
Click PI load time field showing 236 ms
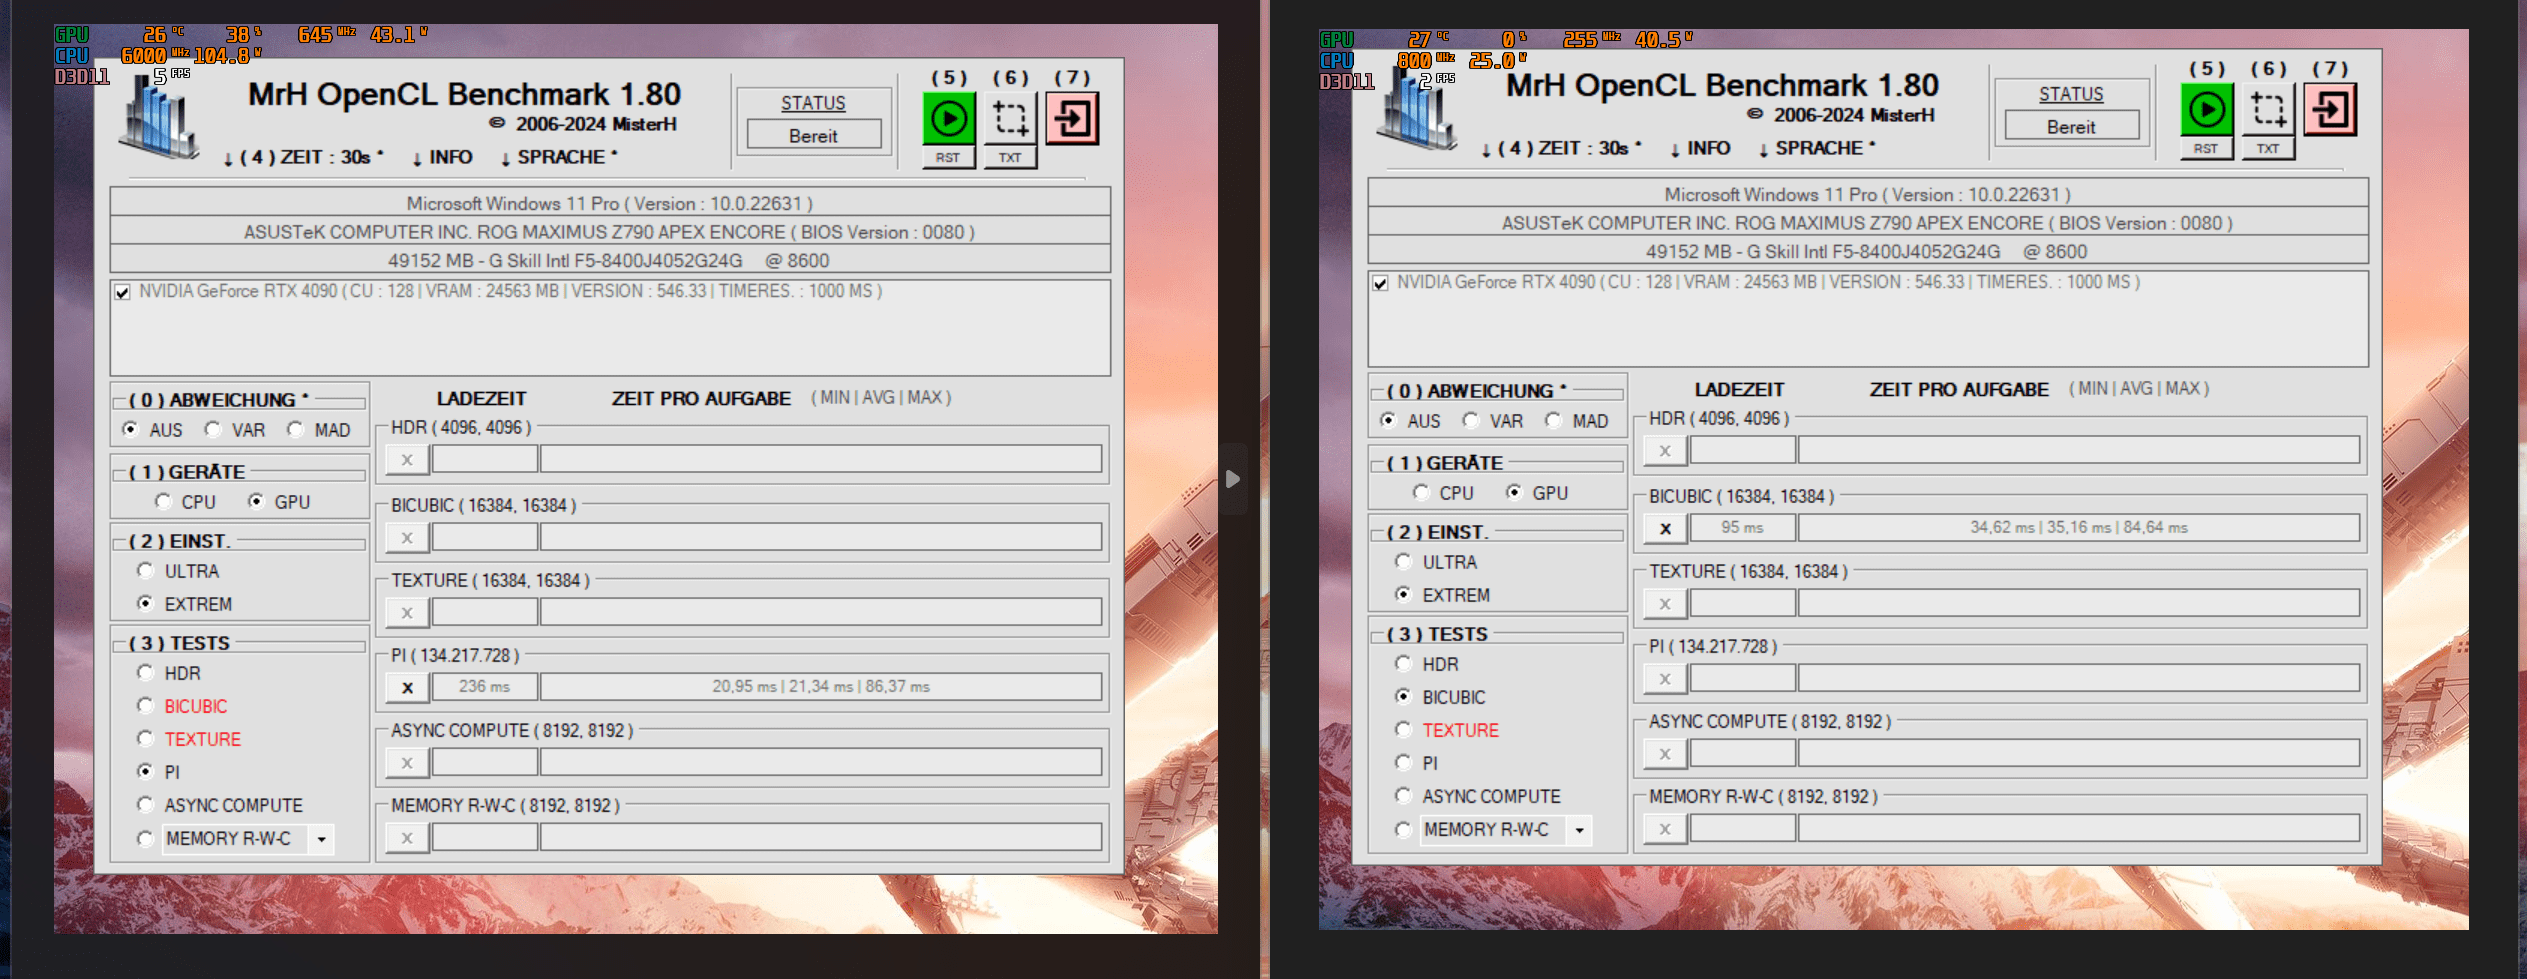pyautogui.click(x=485, y=687)
